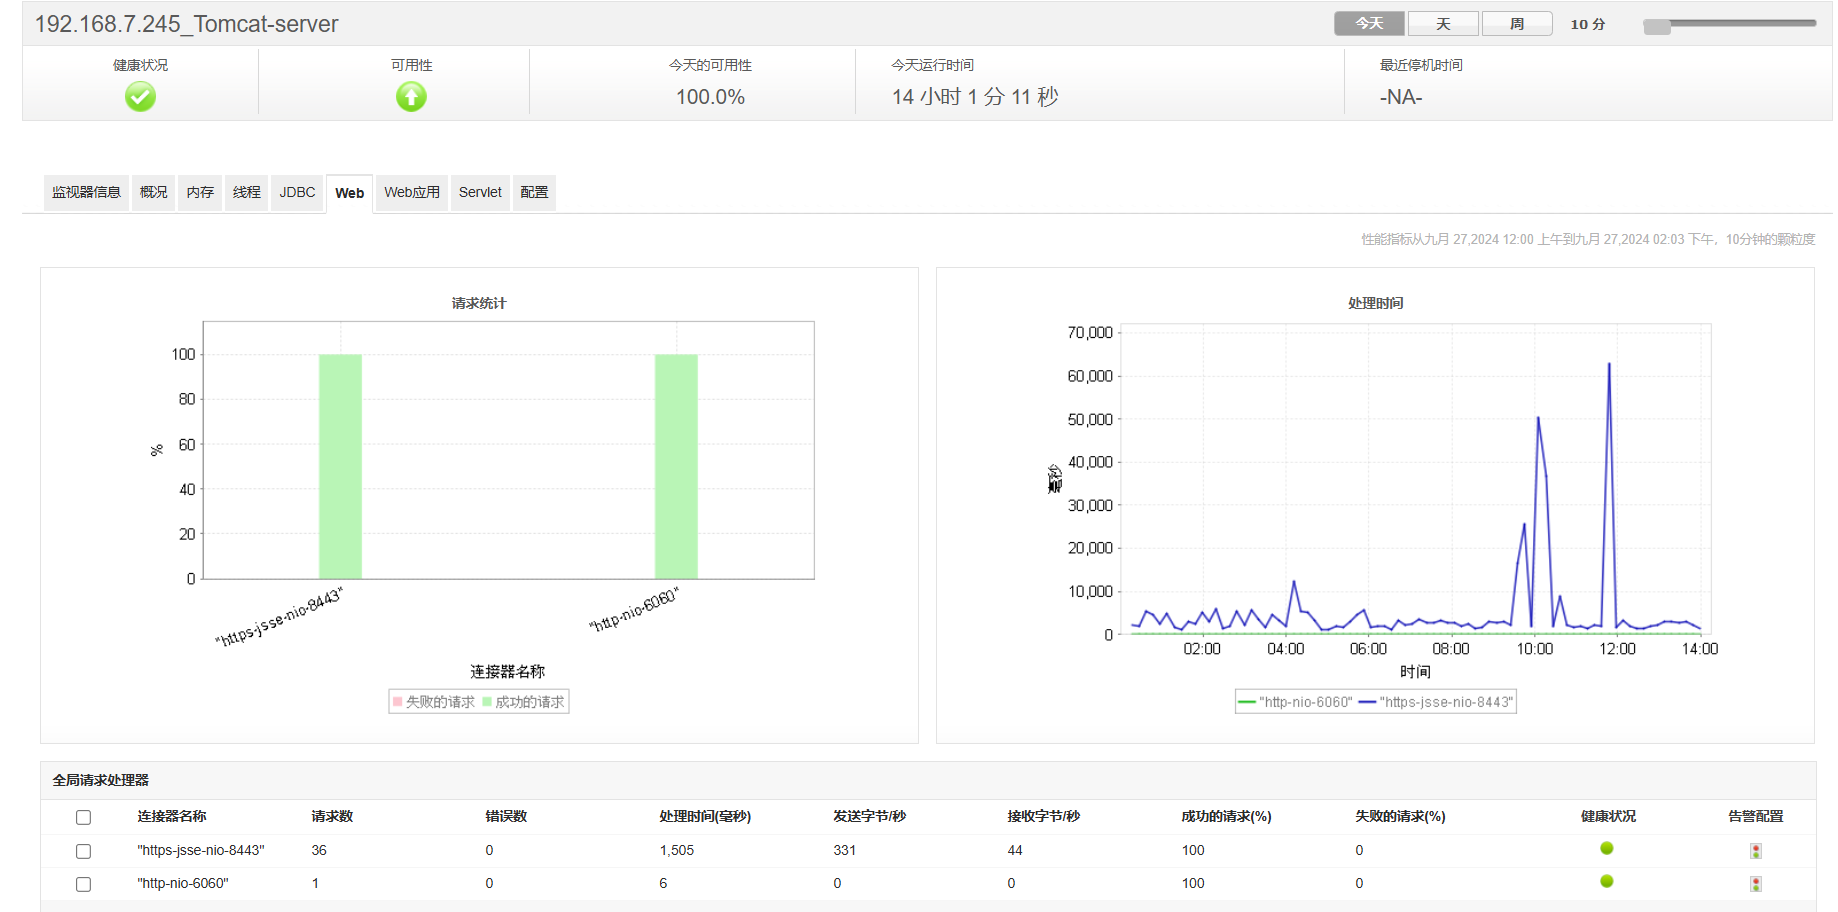The height and width of the screenshot is (912, 1838).
Task: Click health status dot for http-nio-6060
Action: click(1606, 882)
